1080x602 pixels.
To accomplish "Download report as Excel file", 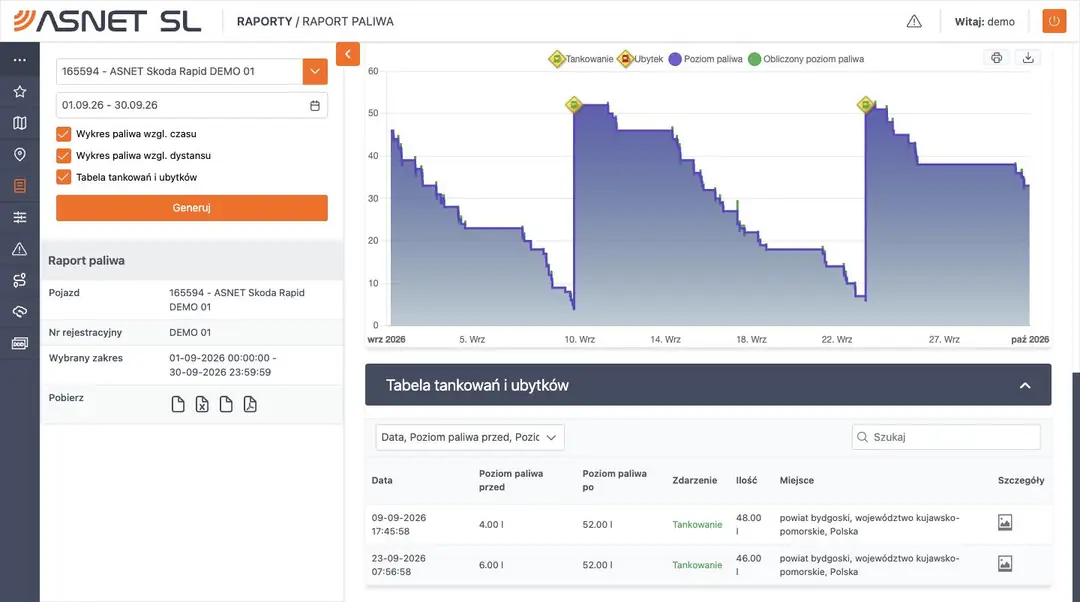I will [202, 404].
